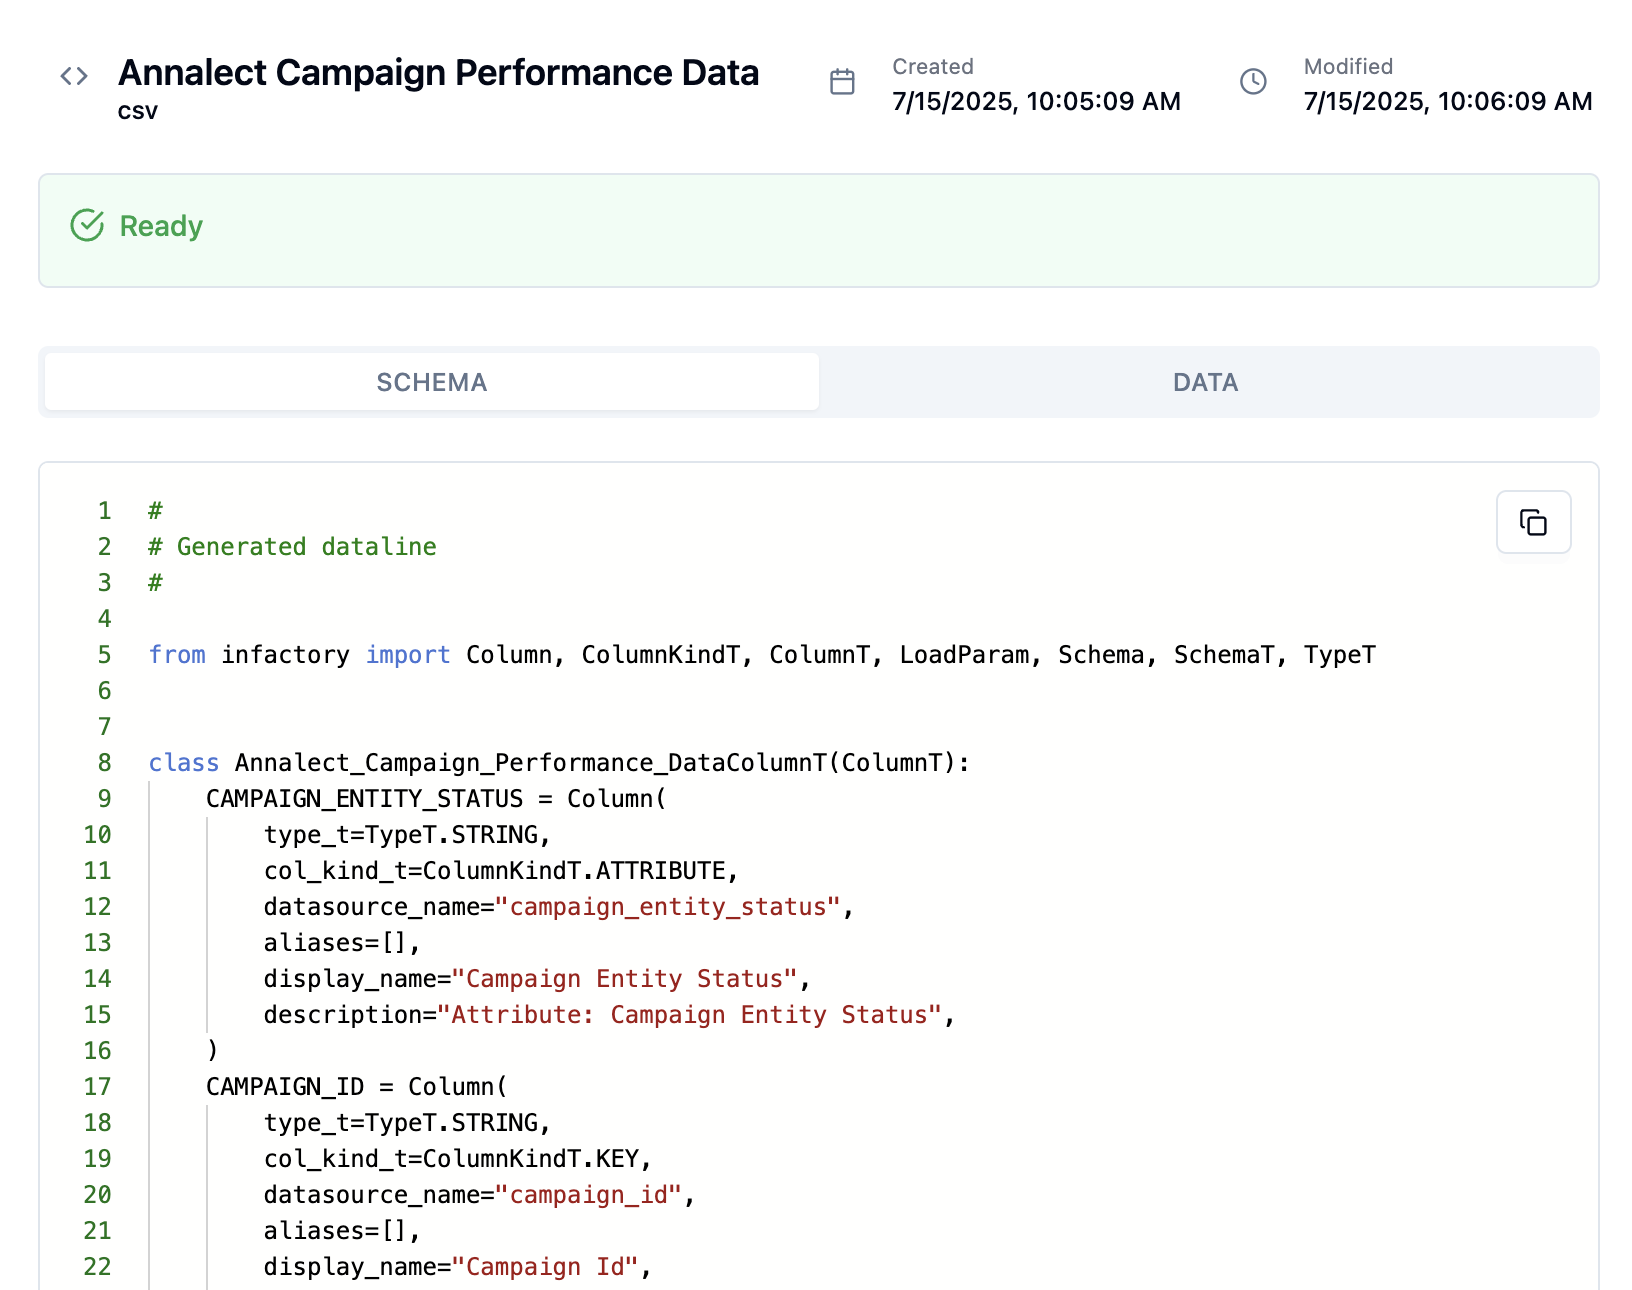Click the CAMPAIGN_ENTITY_STATUS = Column( line
The height and width of the screenshot is (1290, 1632).
pyautogui.click(x=436, y=799)
